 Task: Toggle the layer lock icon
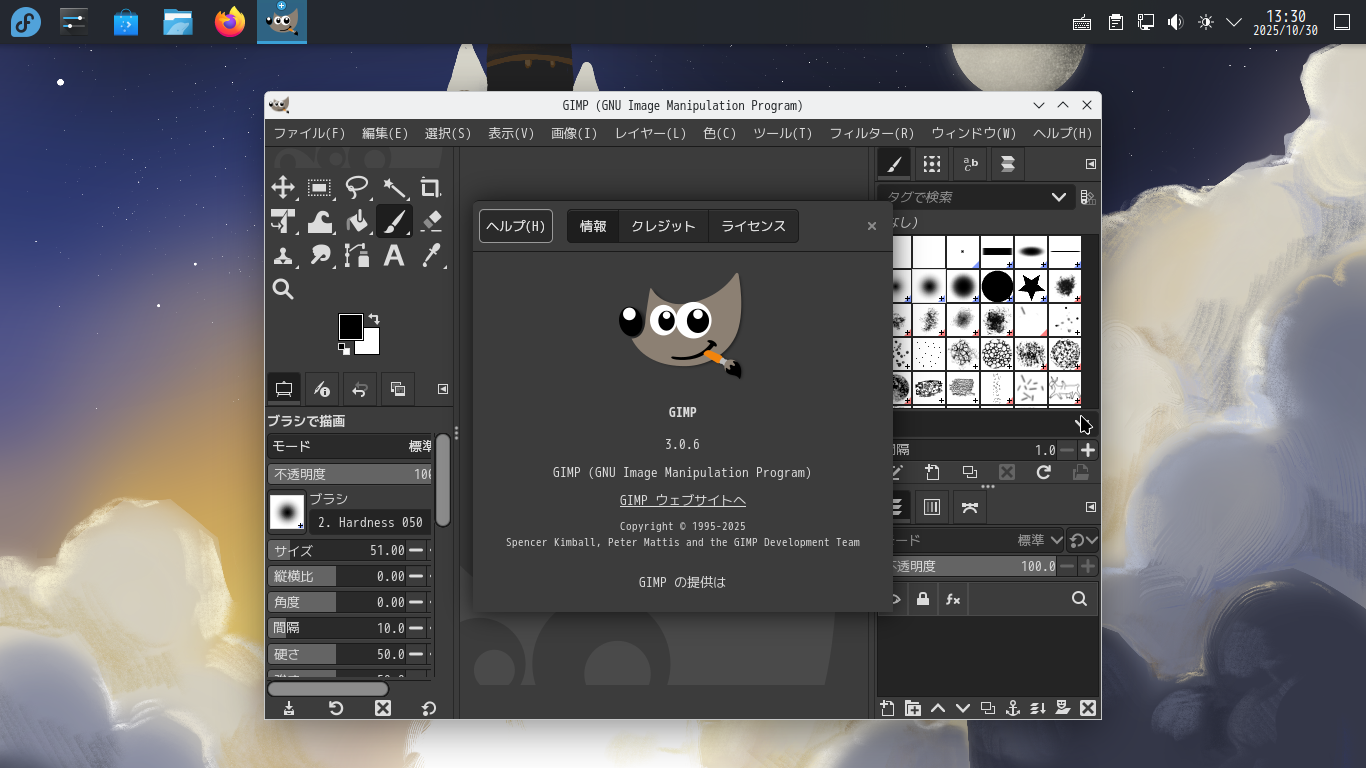[922, 599]
